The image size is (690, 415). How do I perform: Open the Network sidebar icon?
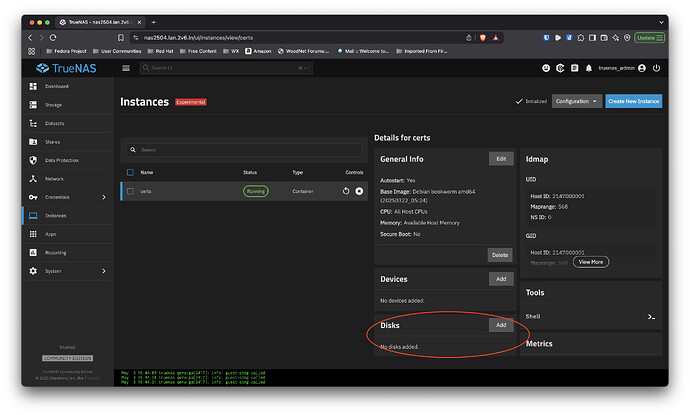[x=33, y=179]
